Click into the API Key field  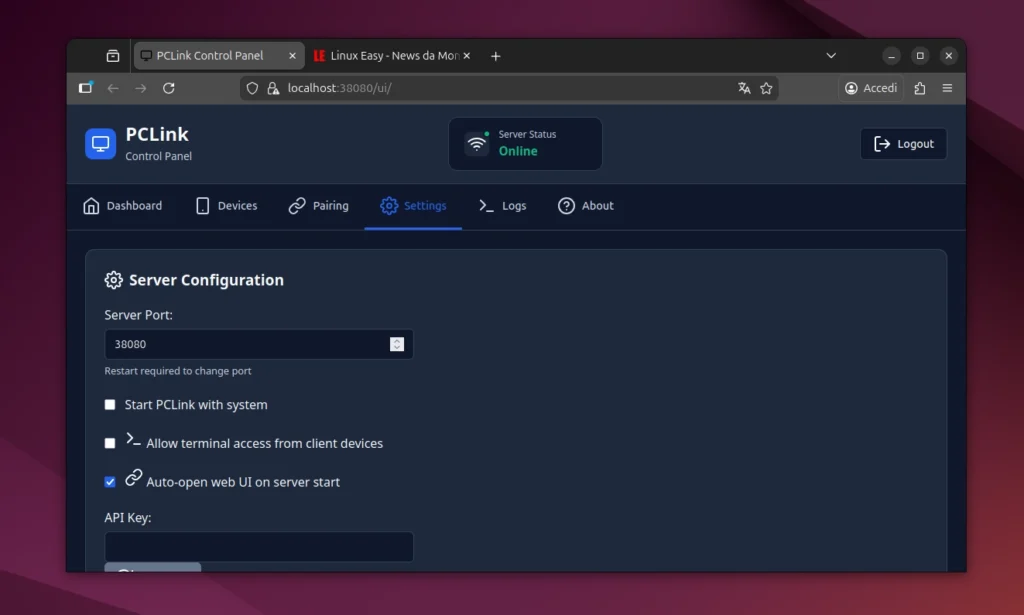coord(258,547)
